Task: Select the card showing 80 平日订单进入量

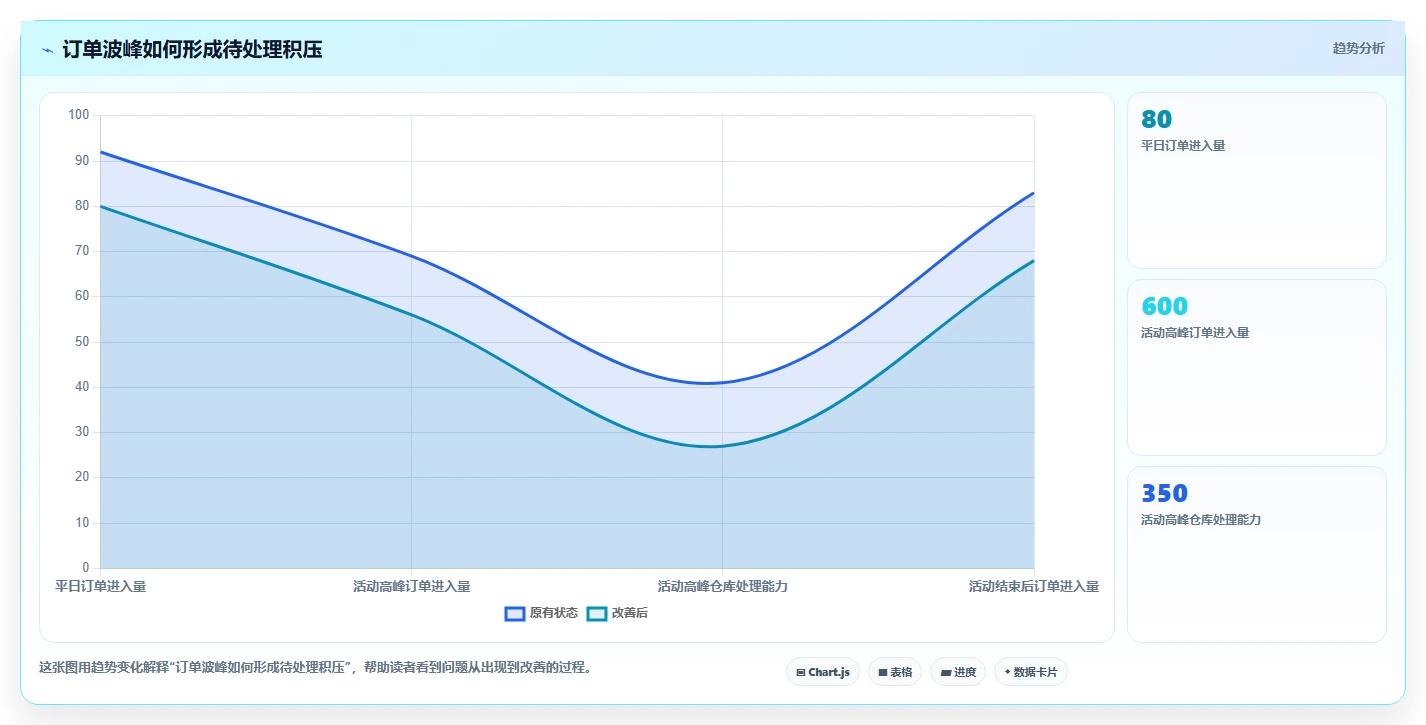Action: (1256, 180)
